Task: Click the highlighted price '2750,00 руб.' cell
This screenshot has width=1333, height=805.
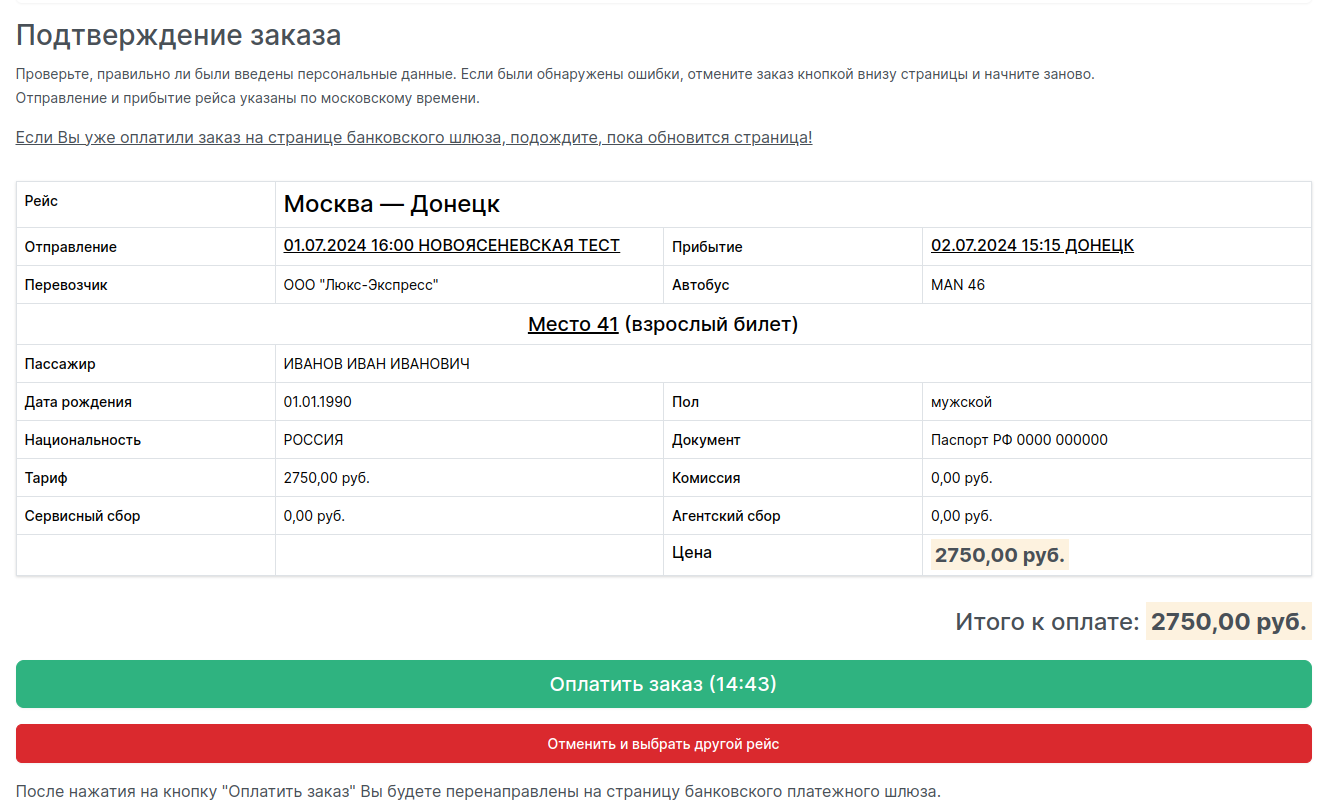Action: 998,553
